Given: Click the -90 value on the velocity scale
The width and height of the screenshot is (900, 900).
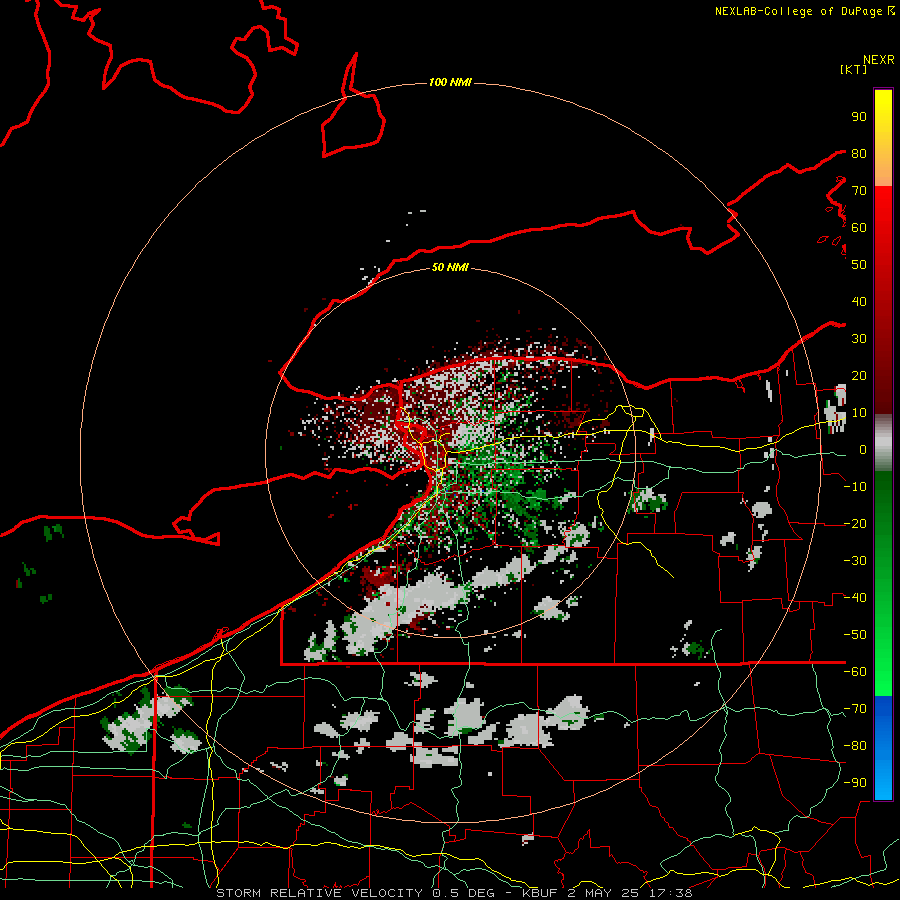Looking at the screenshot, I should tap(855, 783).
